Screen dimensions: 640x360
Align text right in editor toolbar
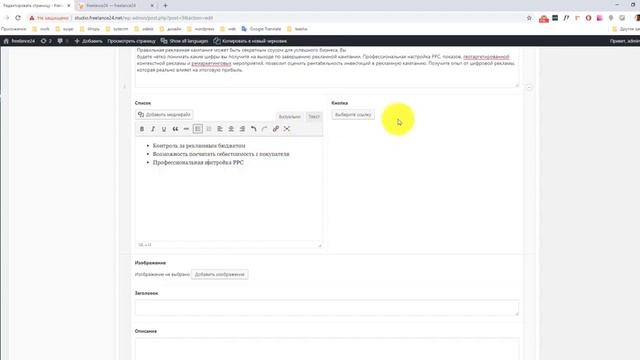click(242, 129)
